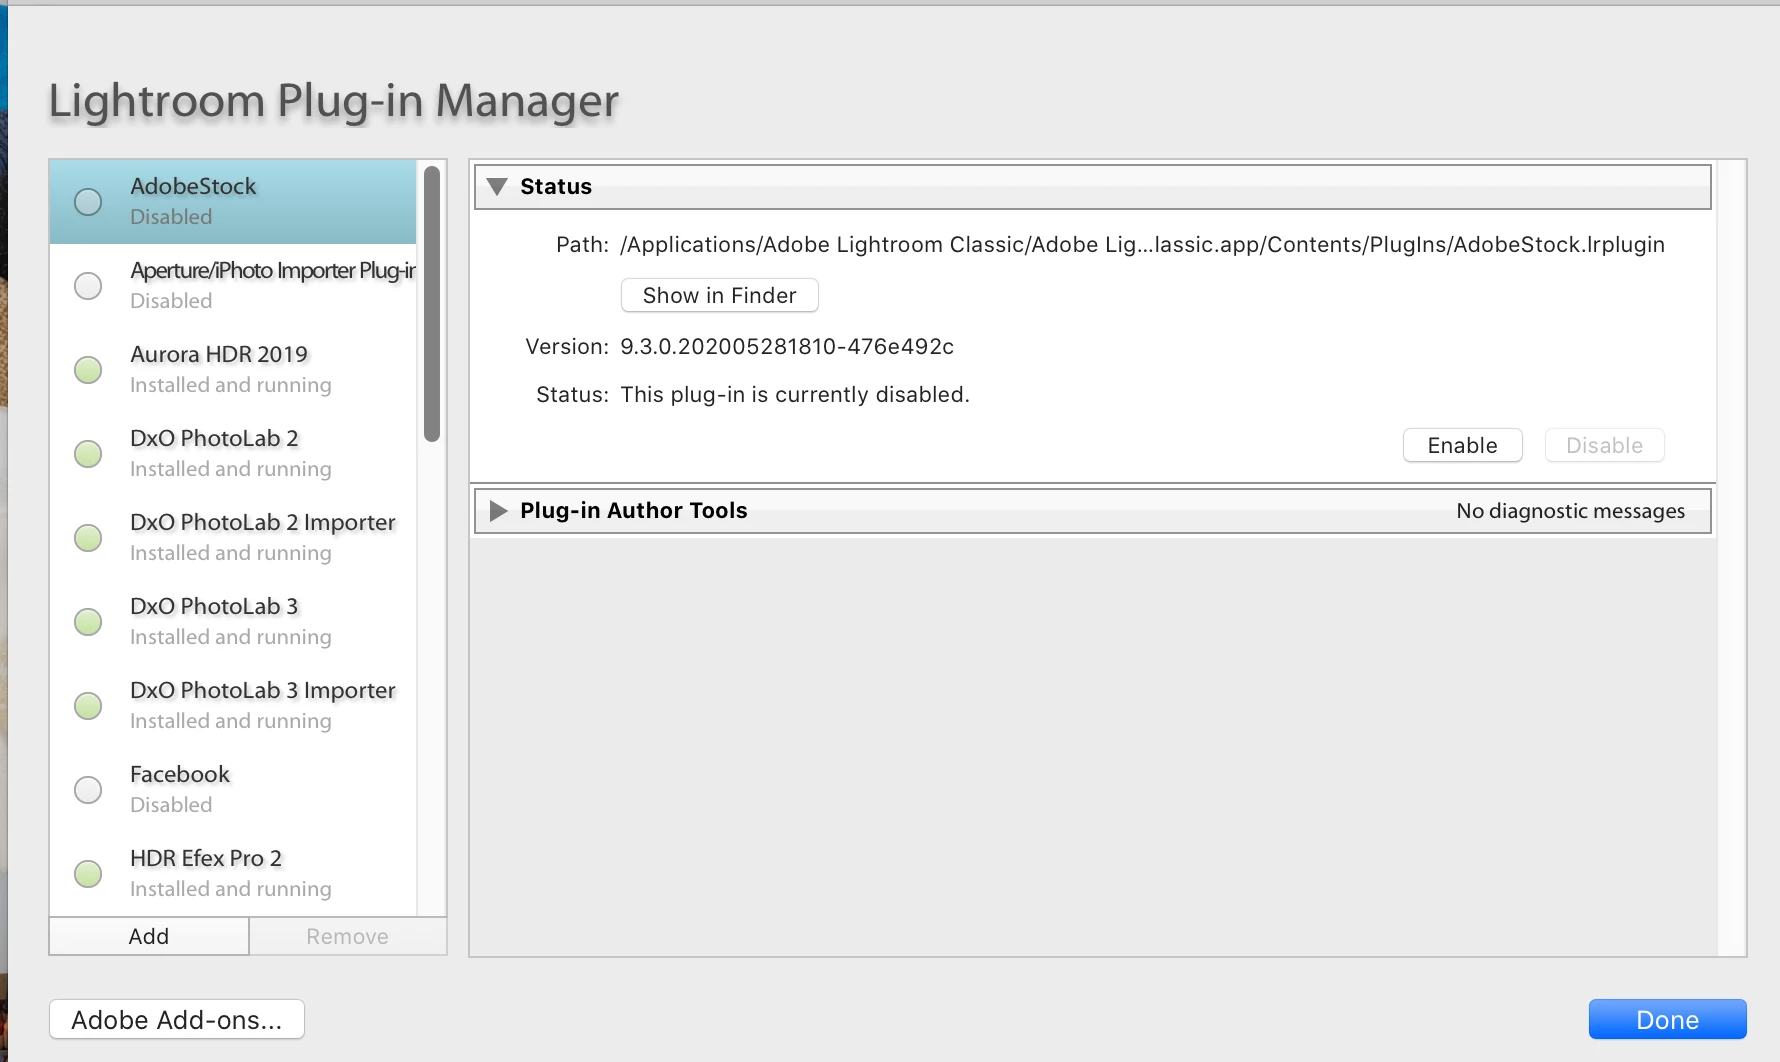Select the Facebook plug-in entry
This screenshot has width=1780, height=1062.
pyautogui.click(x=233, y=790)
